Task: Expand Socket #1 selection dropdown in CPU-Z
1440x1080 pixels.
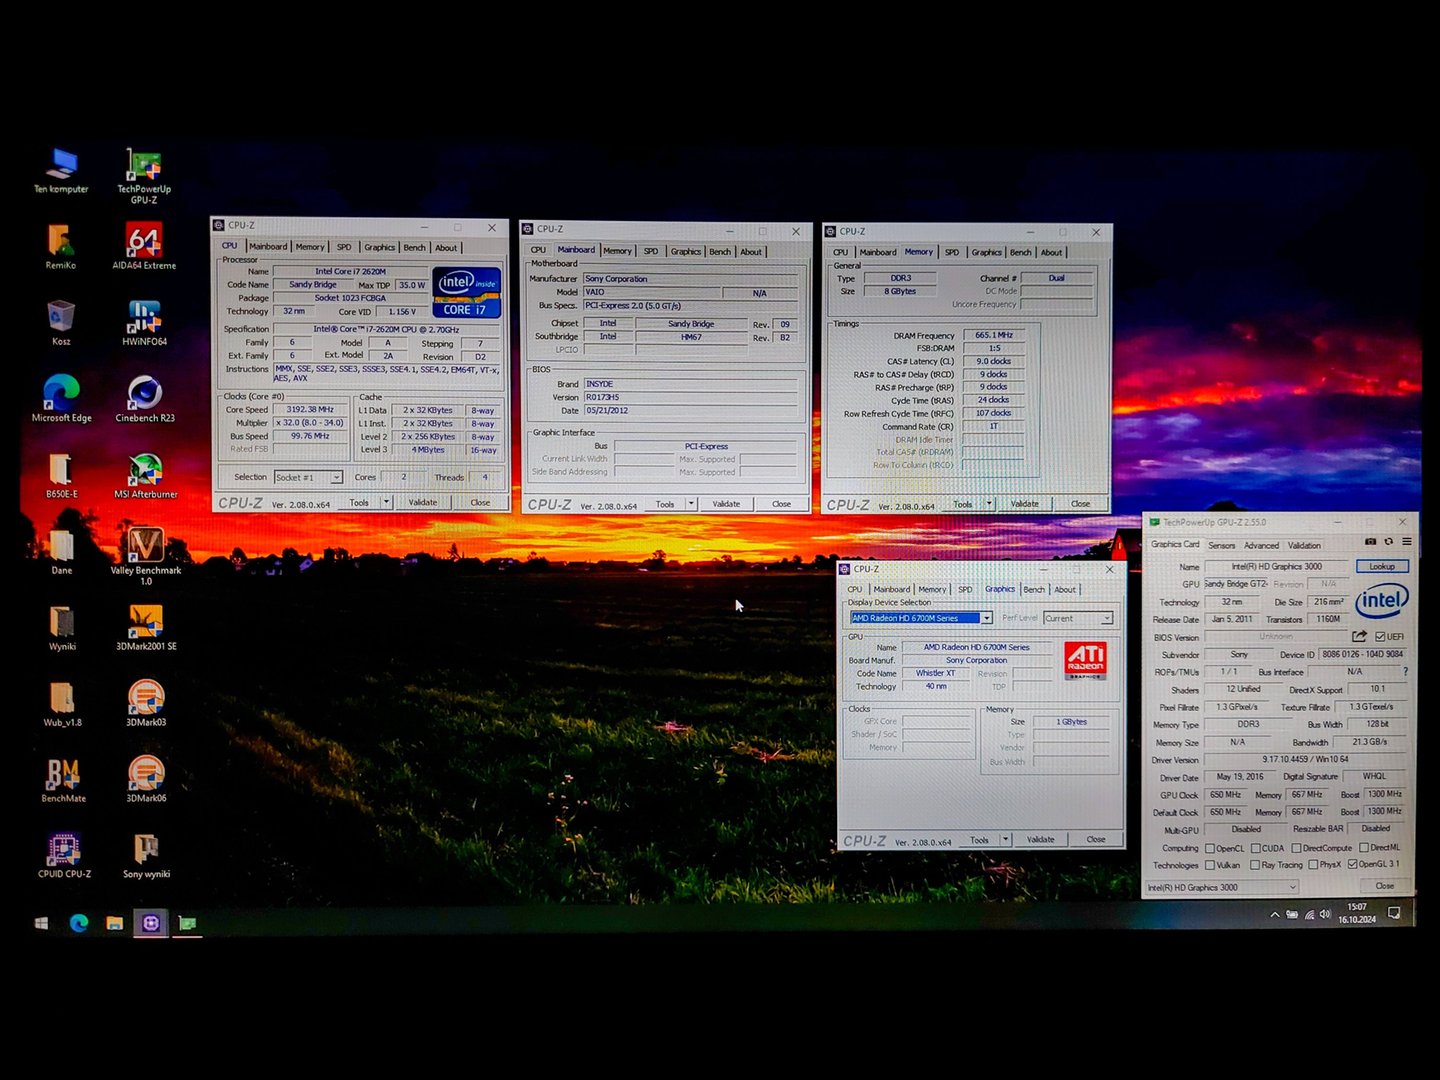Action: point(336,478)
